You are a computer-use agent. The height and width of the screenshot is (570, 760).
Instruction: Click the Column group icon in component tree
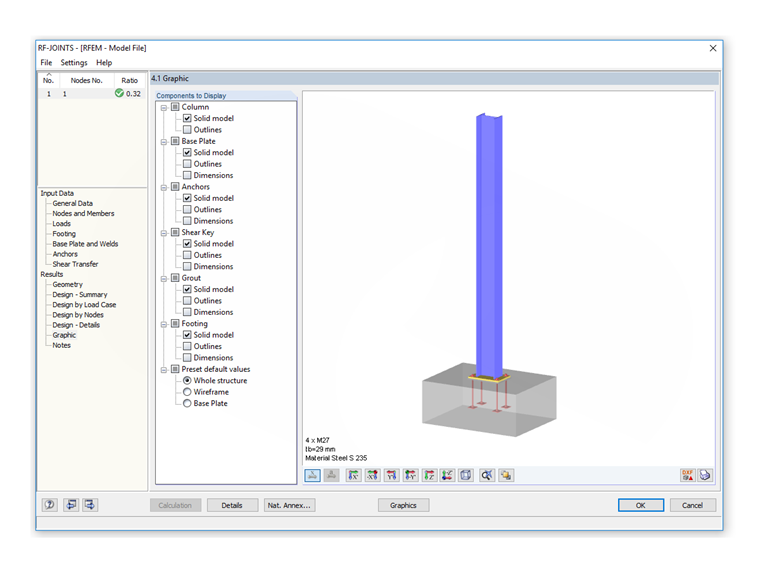pos(175,107)
